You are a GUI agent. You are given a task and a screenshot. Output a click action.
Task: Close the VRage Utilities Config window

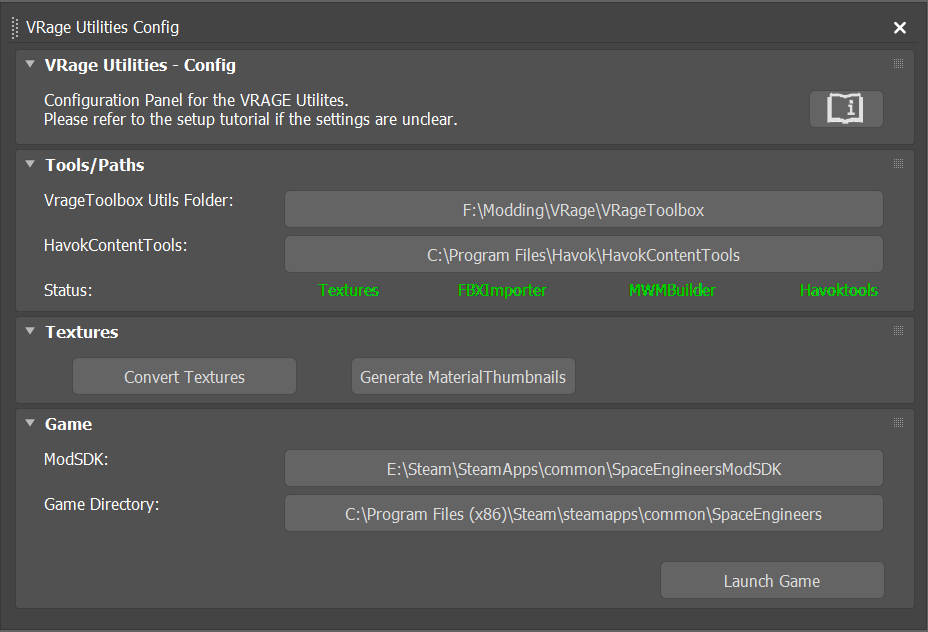tap(900, 28)
